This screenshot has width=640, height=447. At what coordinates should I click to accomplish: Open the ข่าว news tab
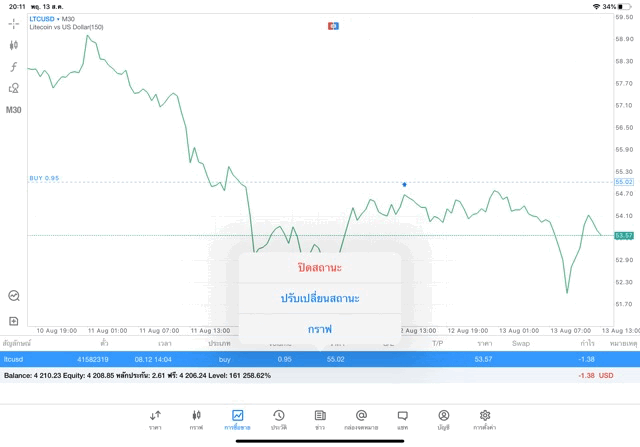320,419
